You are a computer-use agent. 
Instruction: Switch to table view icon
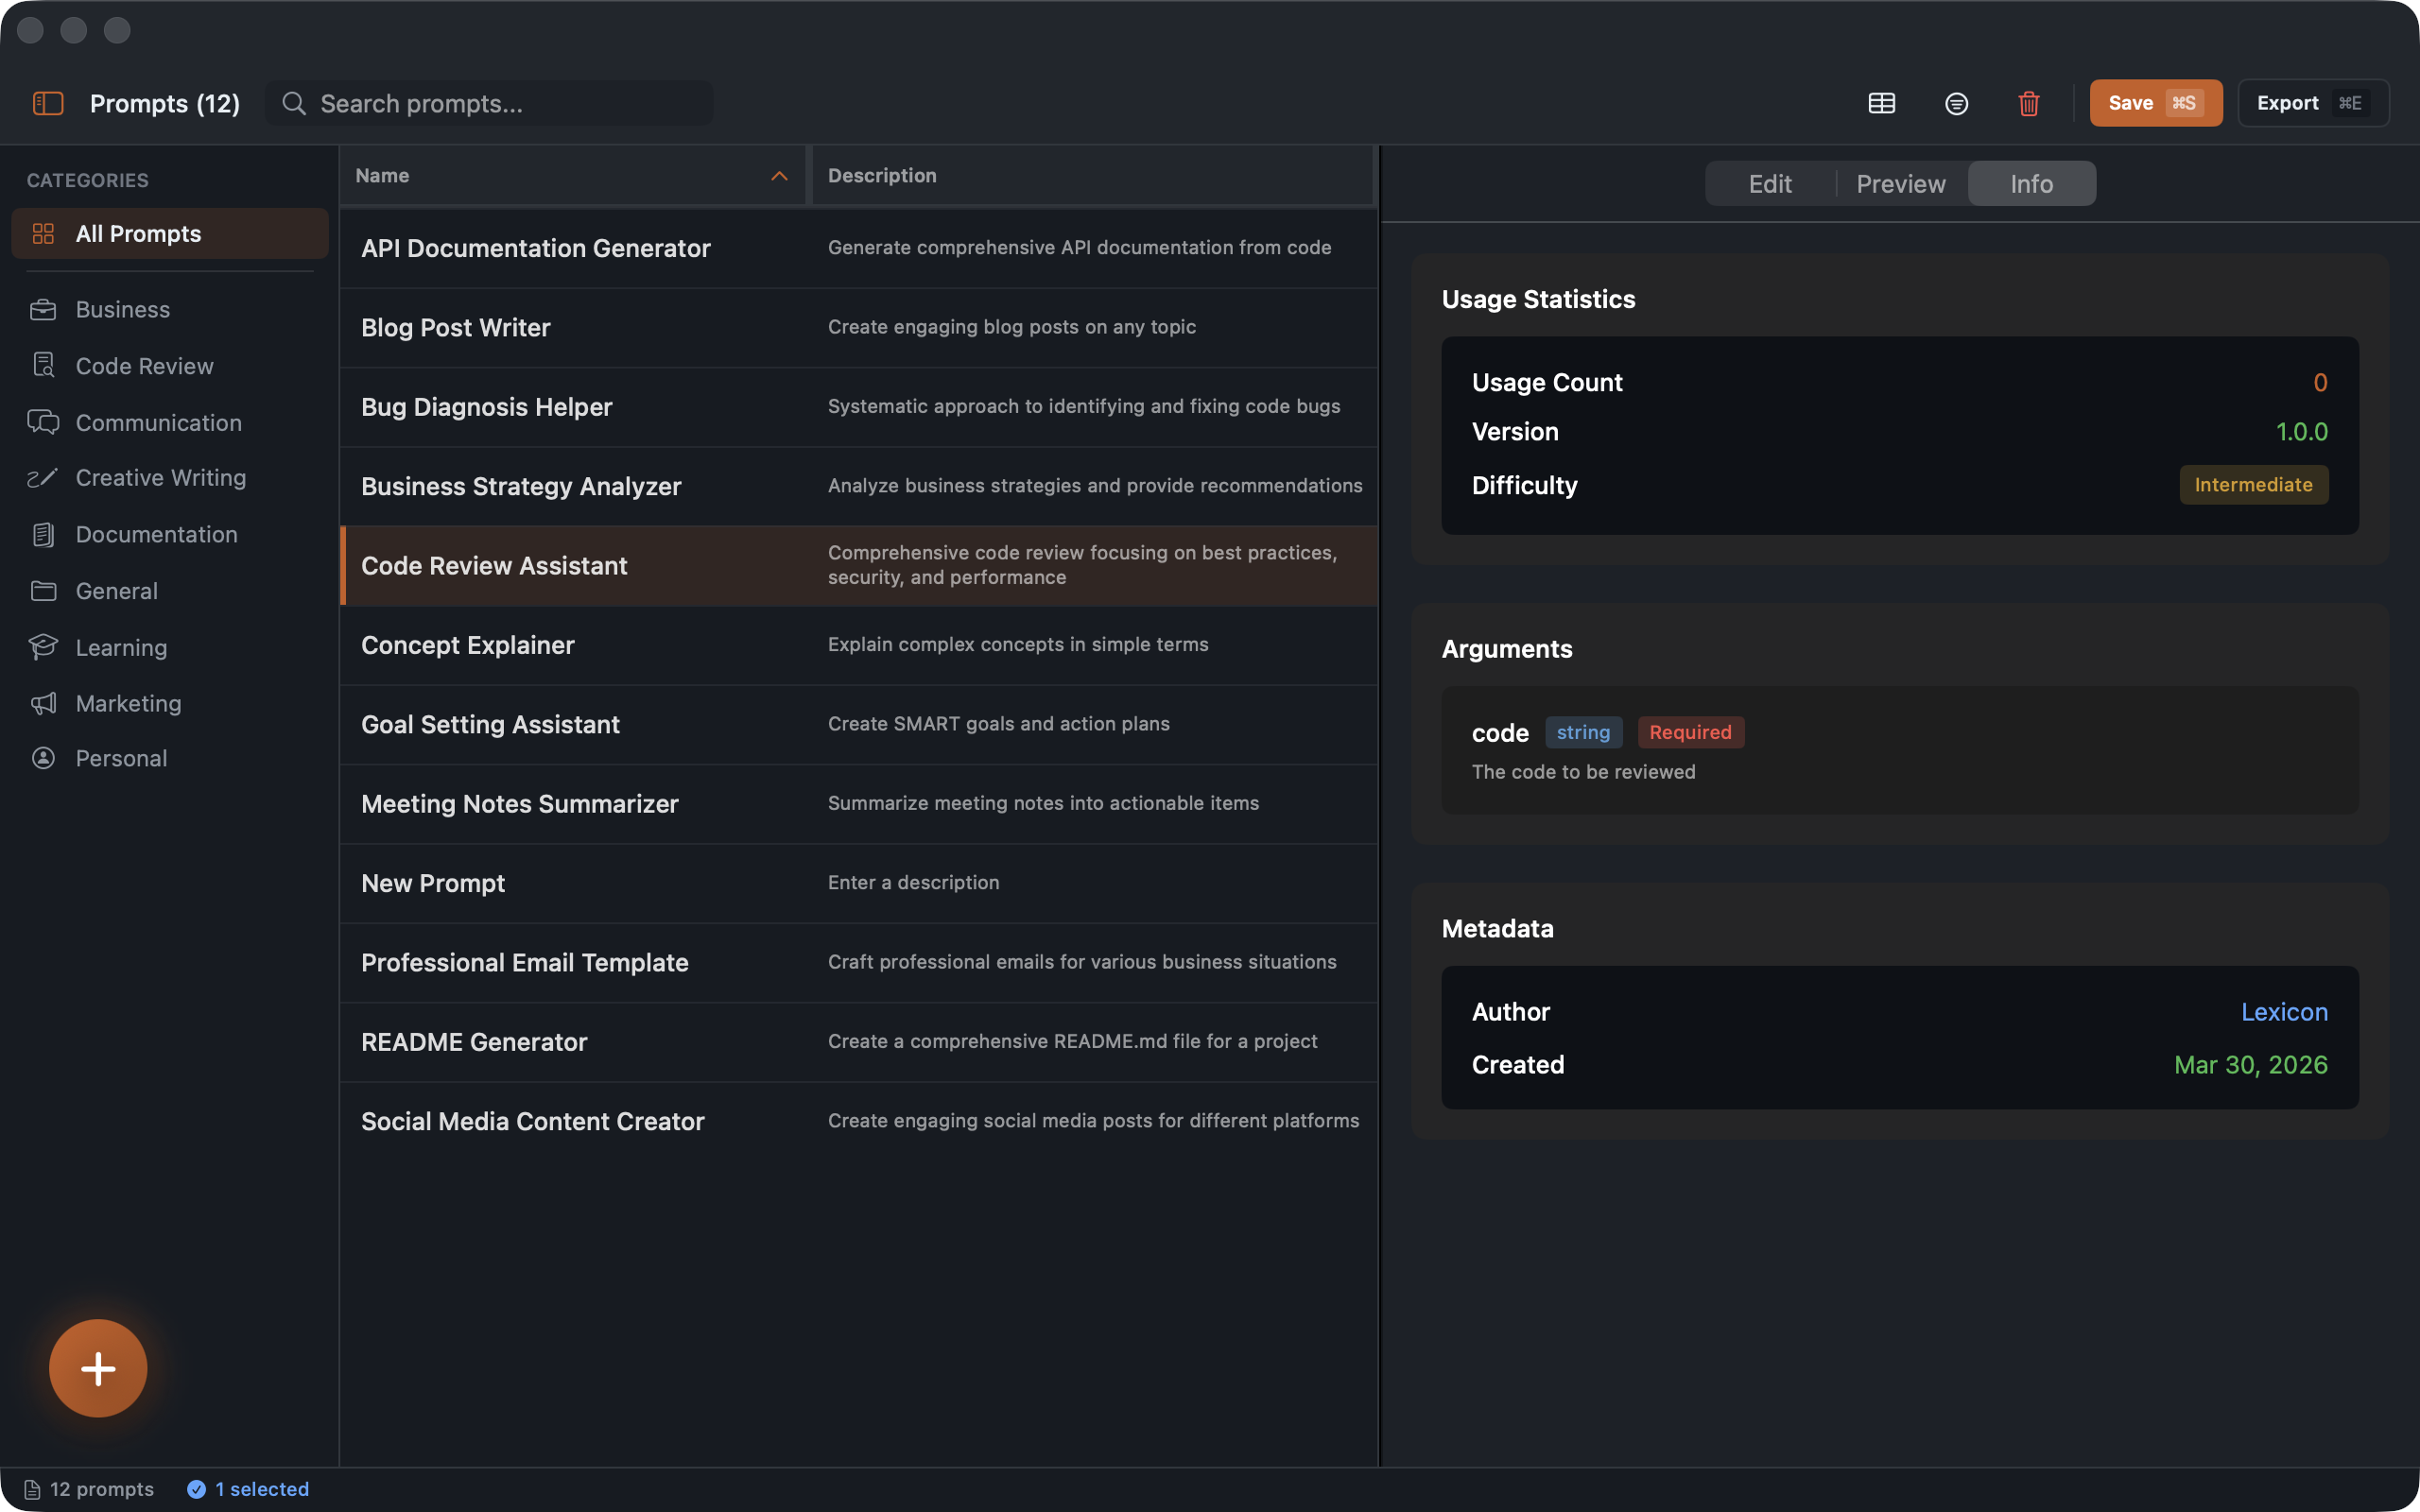1881,103
